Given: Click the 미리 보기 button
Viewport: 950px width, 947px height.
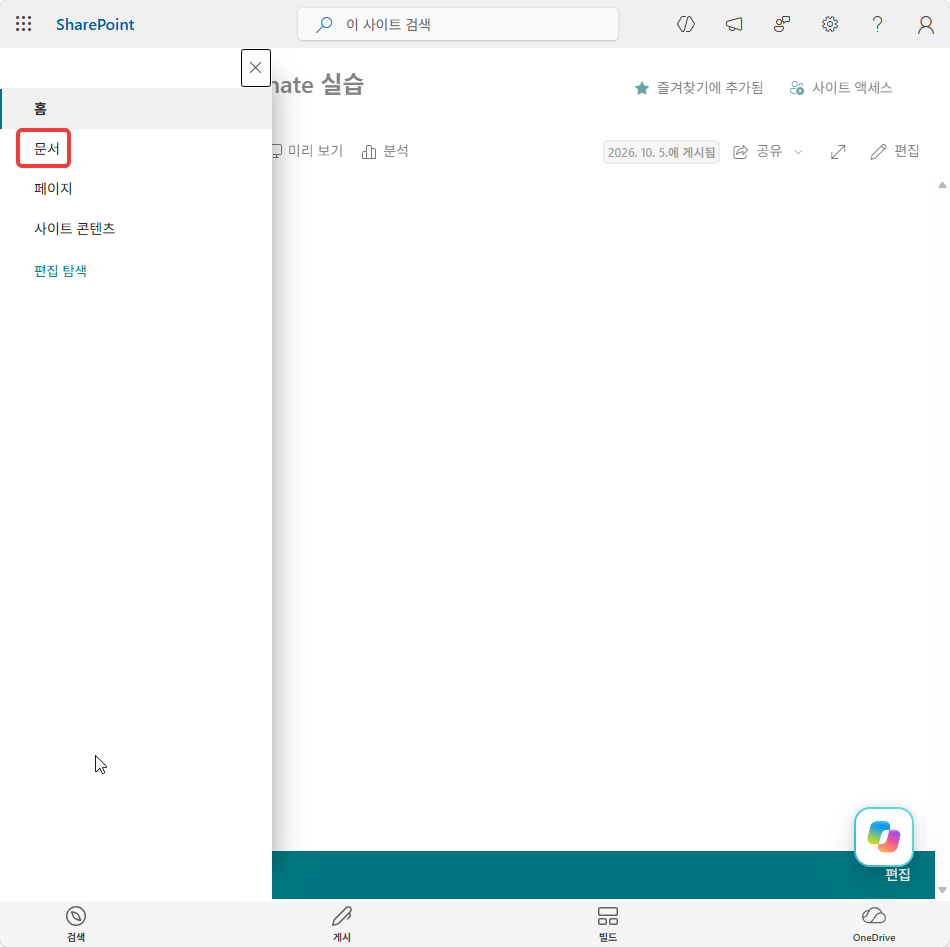Looking at the screenshot, I should coord(308,151).
